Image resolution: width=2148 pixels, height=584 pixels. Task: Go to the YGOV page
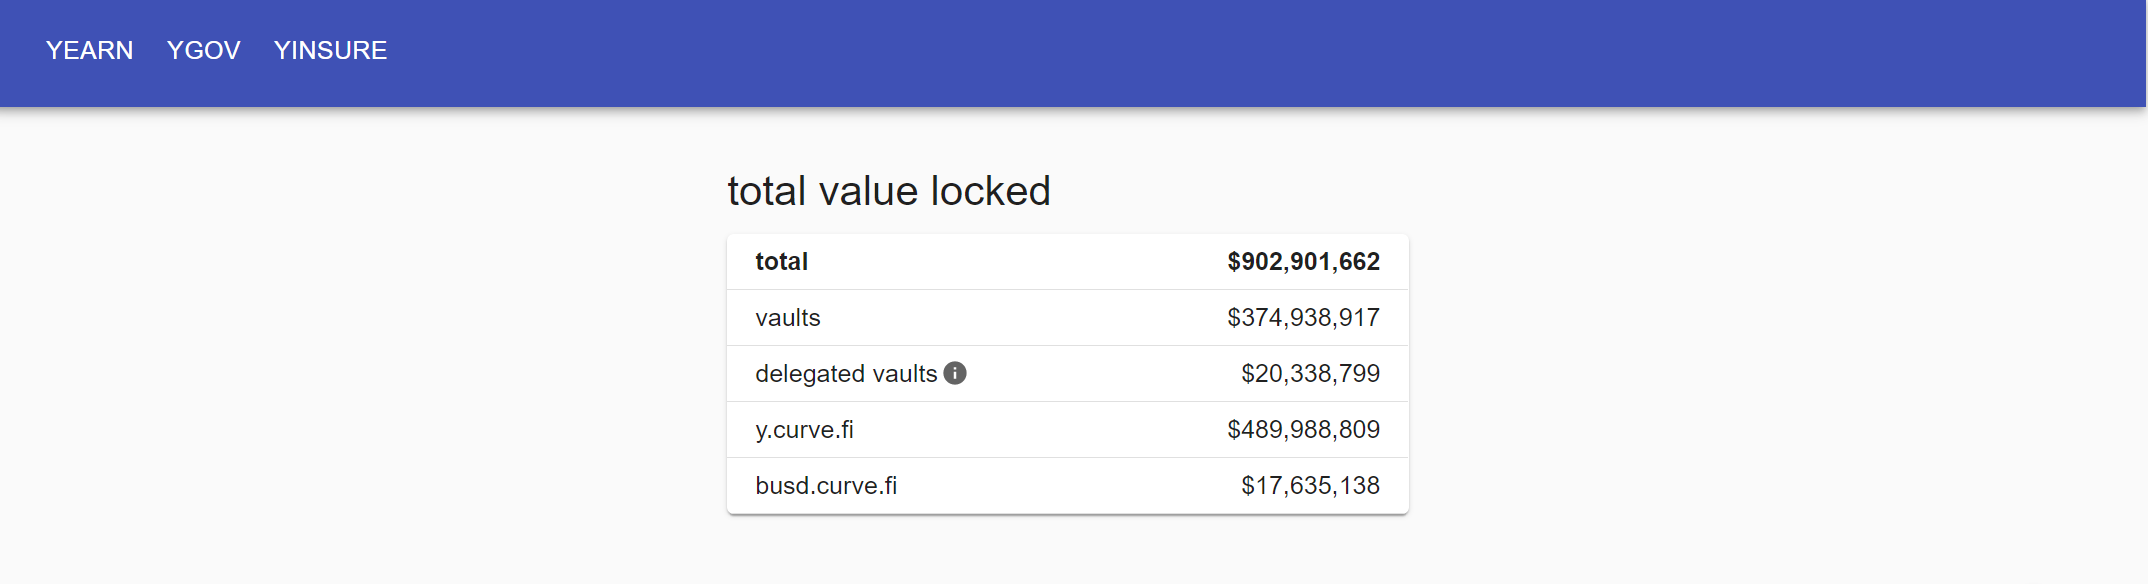point(203,50)
